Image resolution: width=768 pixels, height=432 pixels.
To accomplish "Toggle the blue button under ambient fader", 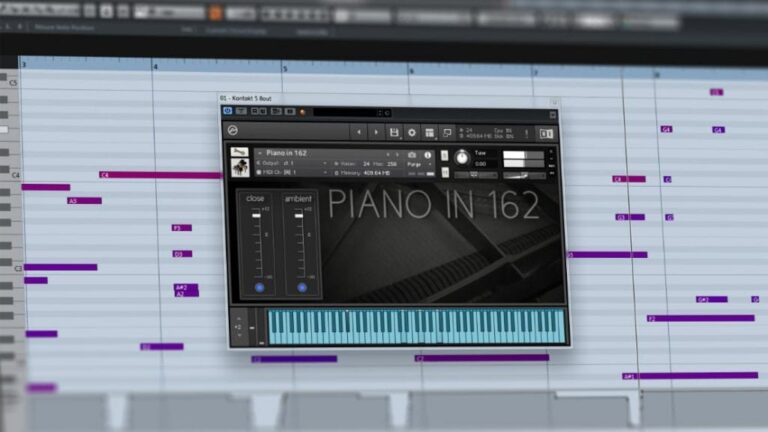I will pos(302,288).
